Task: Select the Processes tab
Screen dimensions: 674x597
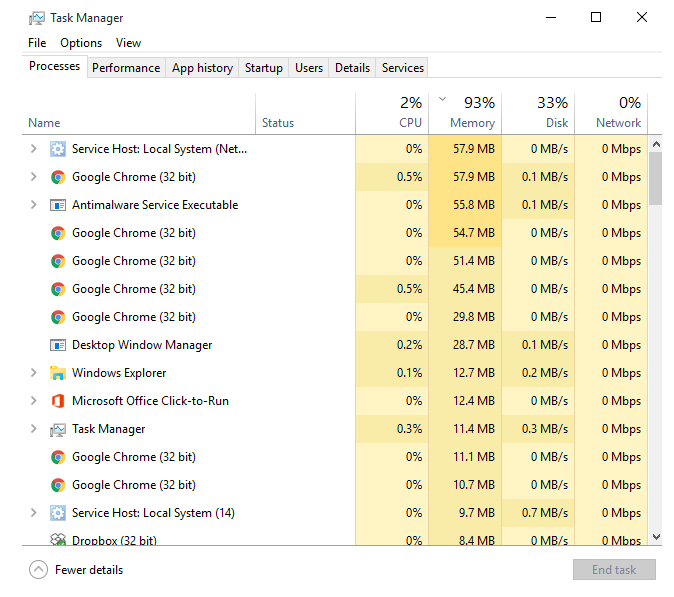Action: (x=55, y=67)
